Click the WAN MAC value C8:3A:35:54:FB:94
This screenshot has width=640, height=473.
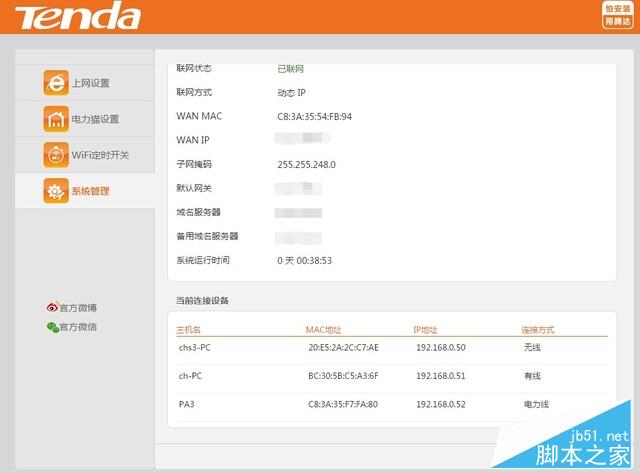pyautogui.click(x=314, y=117)
